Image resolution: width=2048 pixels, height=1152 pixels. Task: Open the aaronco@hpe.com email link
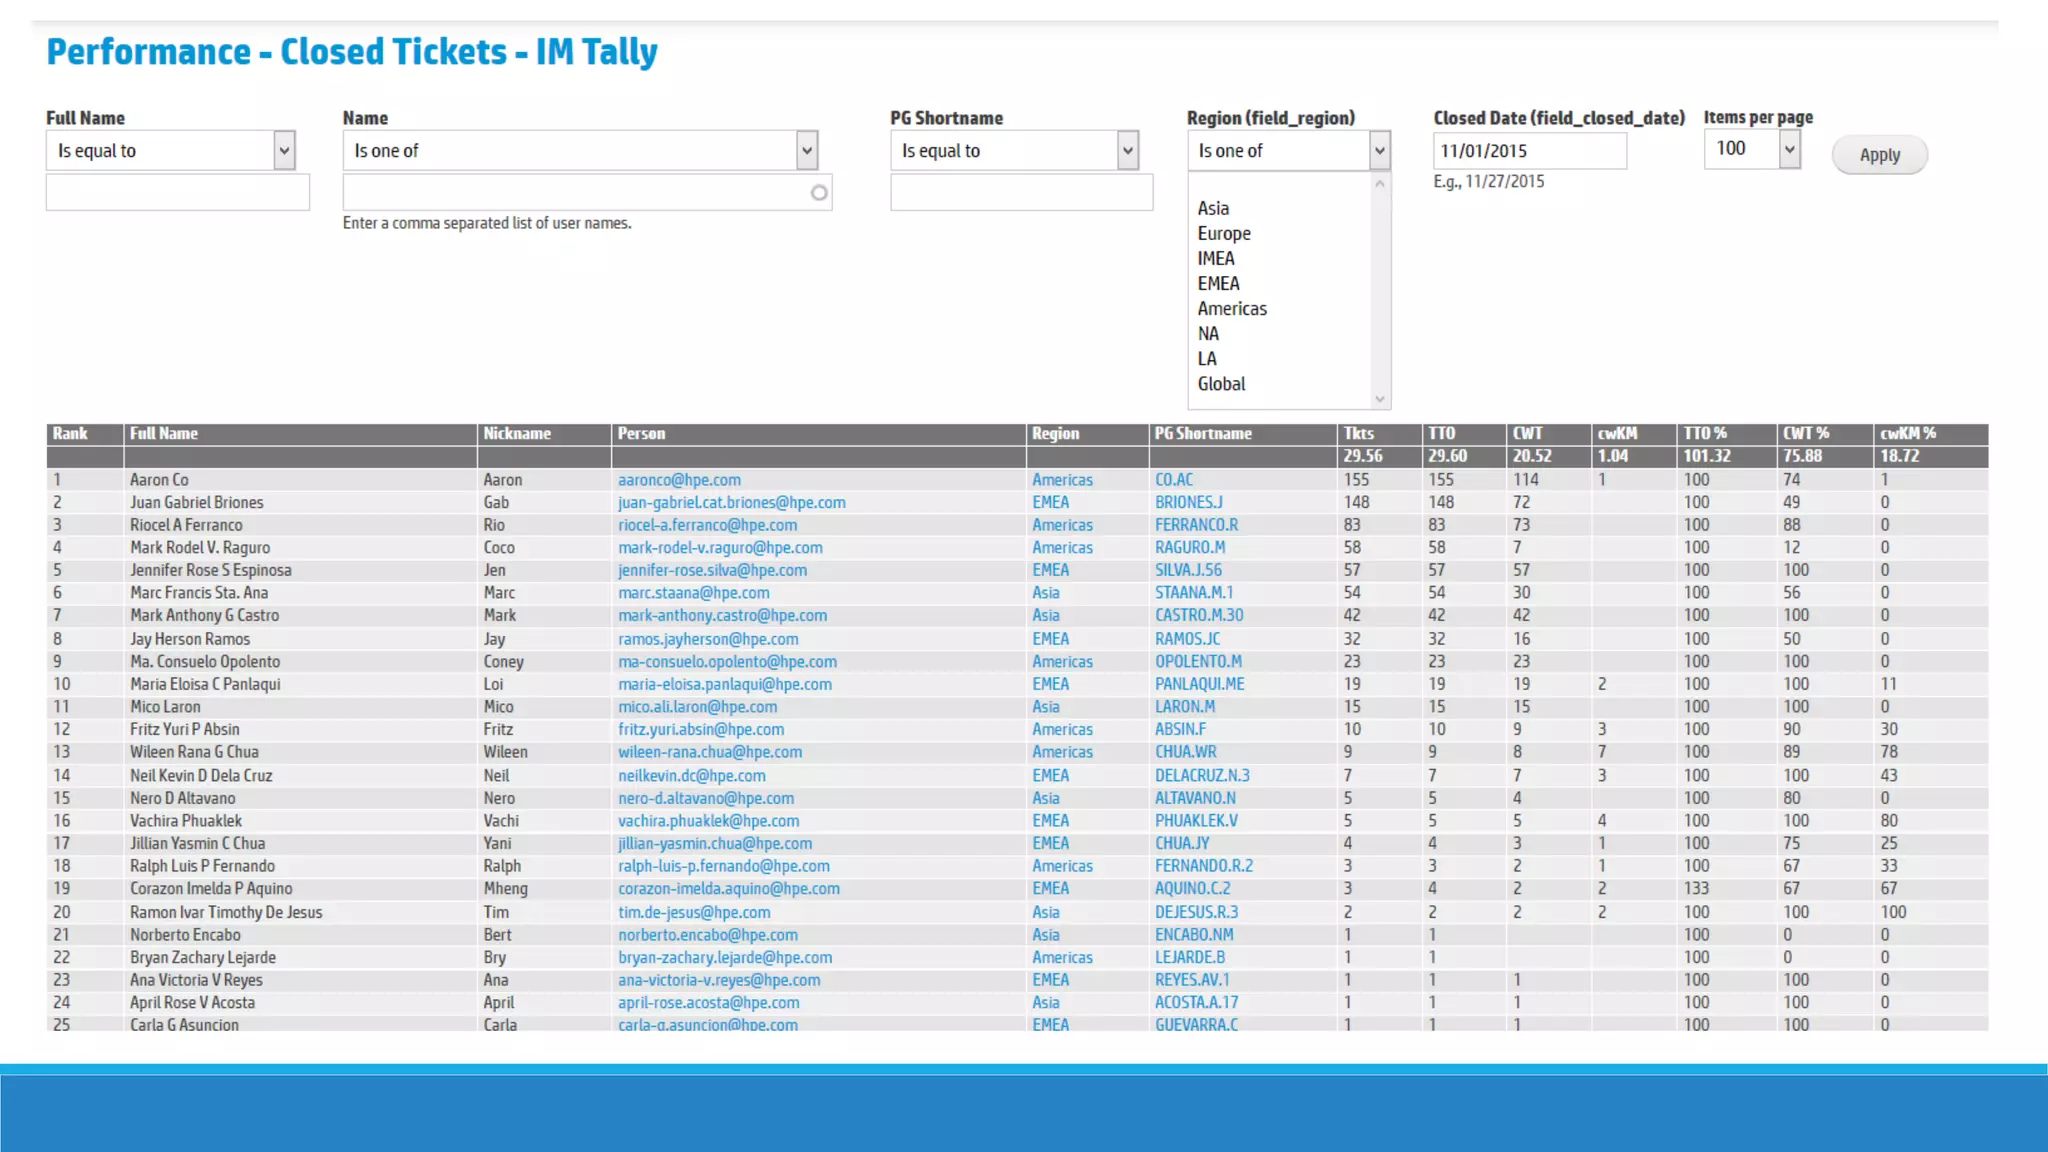[x=679, y=480]
